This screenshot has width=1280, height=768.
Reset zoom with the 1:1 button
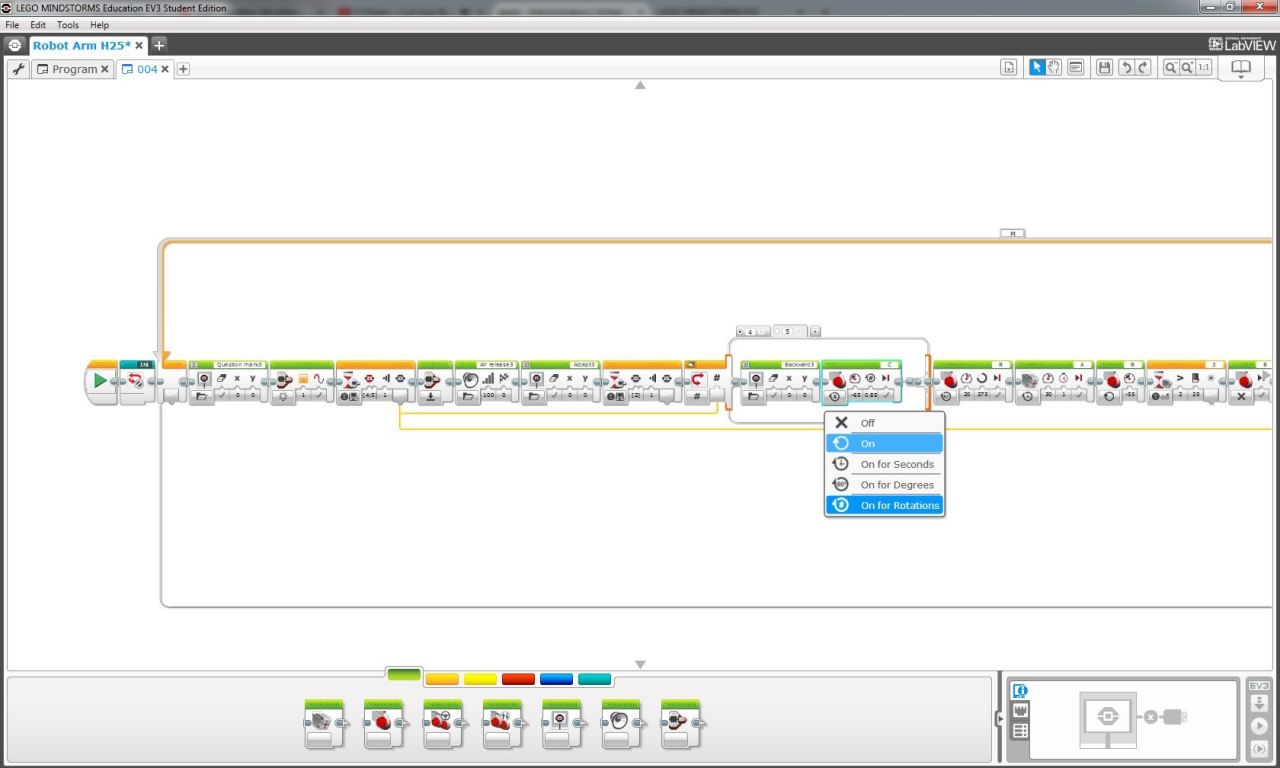click(1203, 68)
